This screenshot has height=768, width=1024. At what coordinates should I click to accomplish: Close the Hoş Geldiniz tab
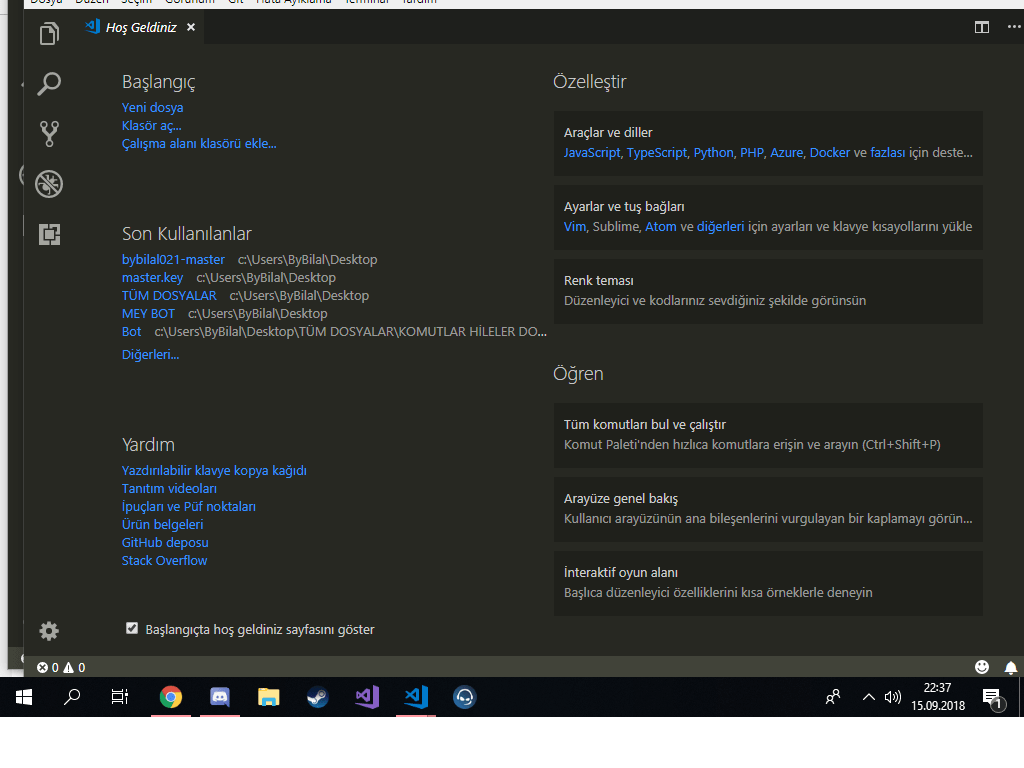[191, 27]
